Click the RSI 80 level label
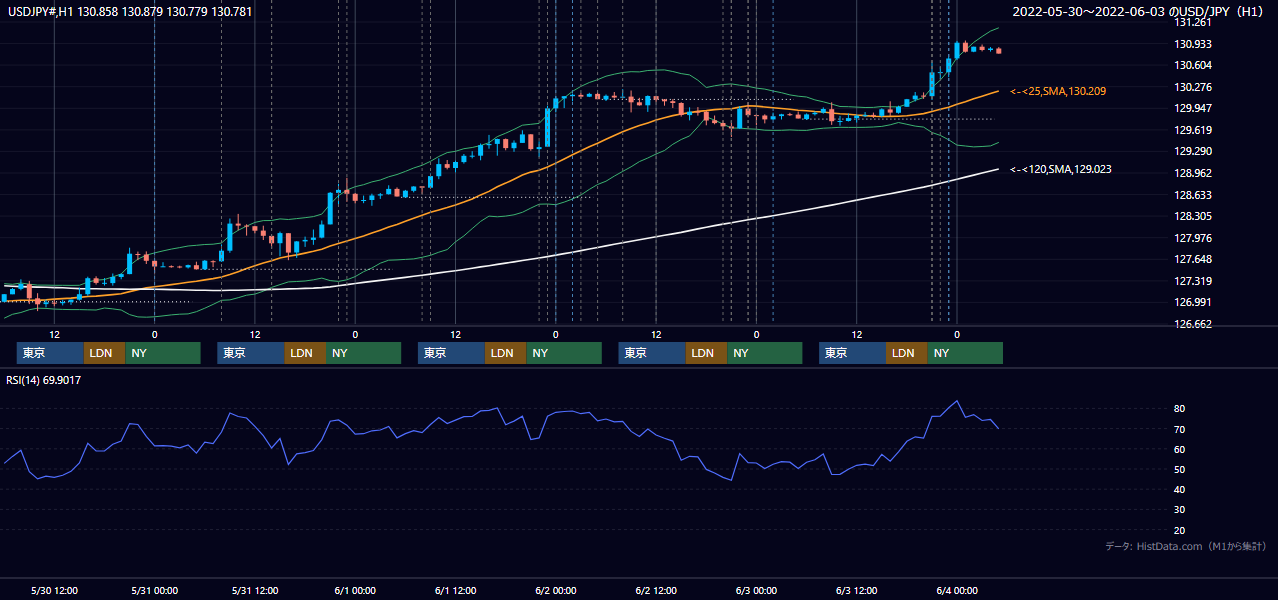The height and width of the screenshot is (600, 1278). point(1180,409)
